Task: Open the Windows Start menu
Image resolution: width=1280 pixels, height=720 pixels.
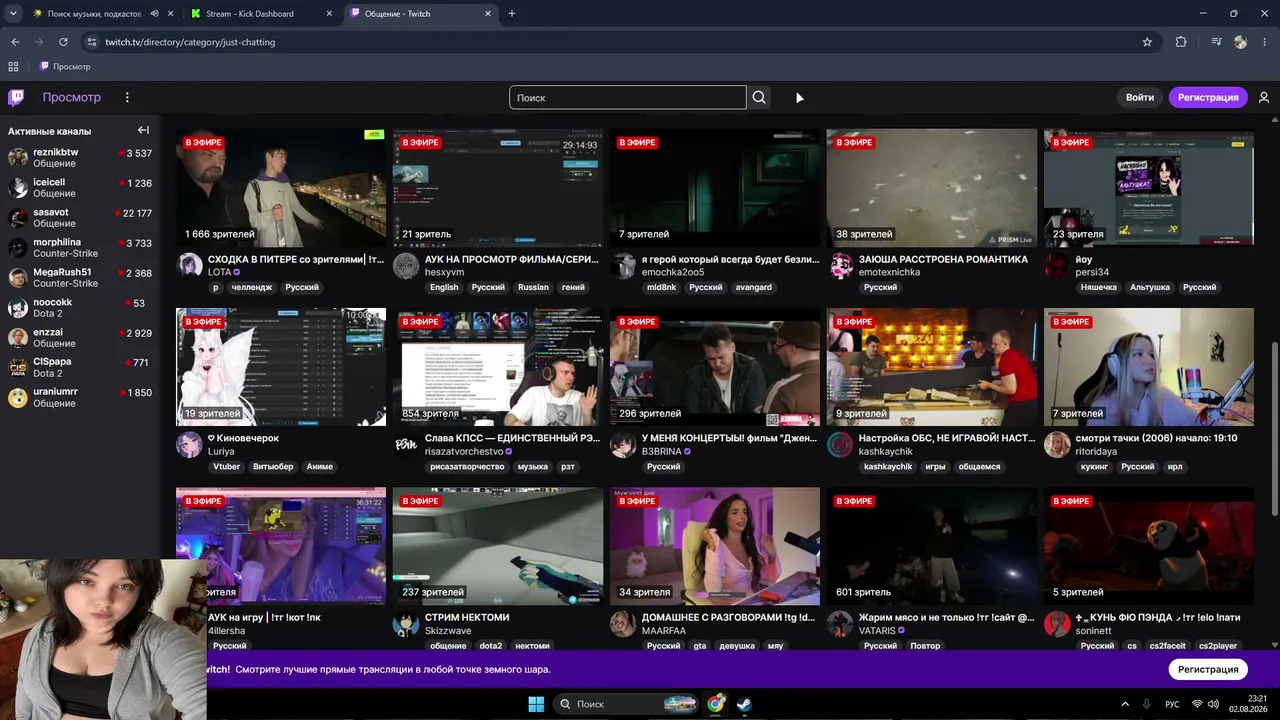Action: pos(536,704)
